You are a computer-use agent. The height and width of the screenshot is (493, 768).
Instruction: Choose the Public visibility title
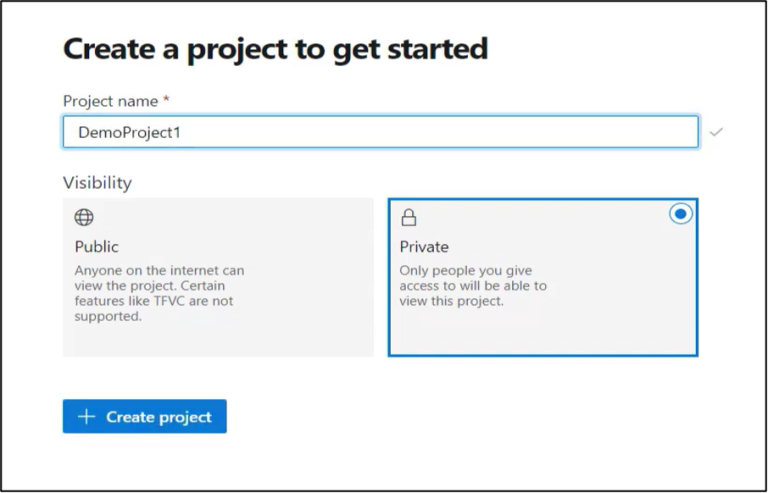click(97, 246)
